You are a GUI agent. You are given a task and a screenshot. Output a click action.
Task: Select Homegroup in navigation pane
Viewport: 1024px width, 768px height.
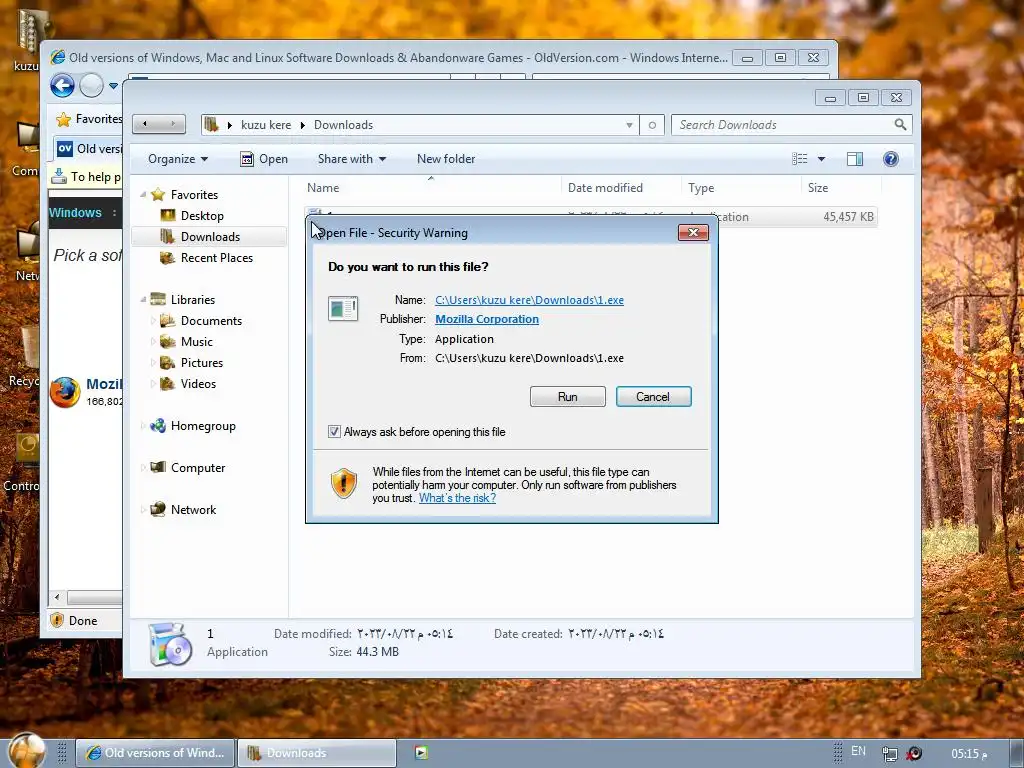pyautogui.click(x=203, y=426)
